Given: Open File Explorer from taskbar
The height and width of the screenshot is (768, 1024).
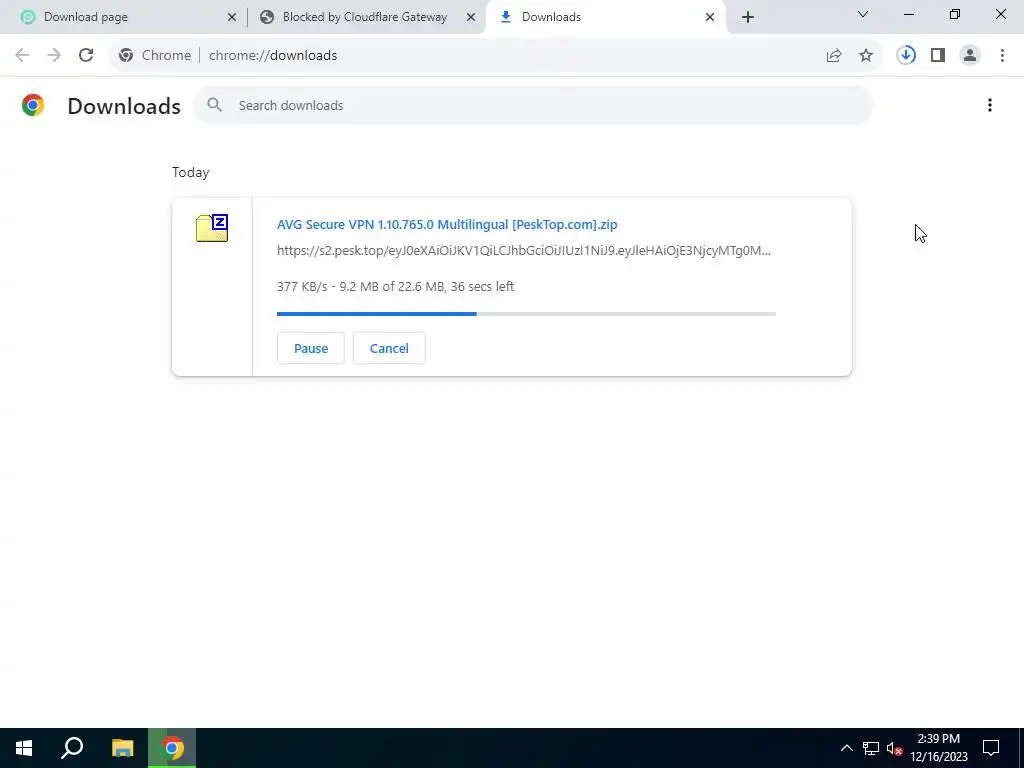Looking at the screenshot, I should [x=122, y=748].
